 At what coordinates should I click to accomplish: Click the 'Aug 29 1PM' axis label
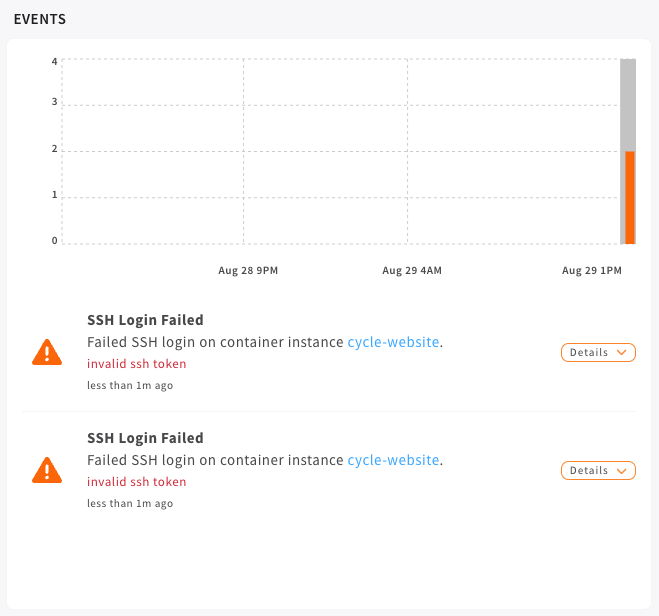point(592,271)
